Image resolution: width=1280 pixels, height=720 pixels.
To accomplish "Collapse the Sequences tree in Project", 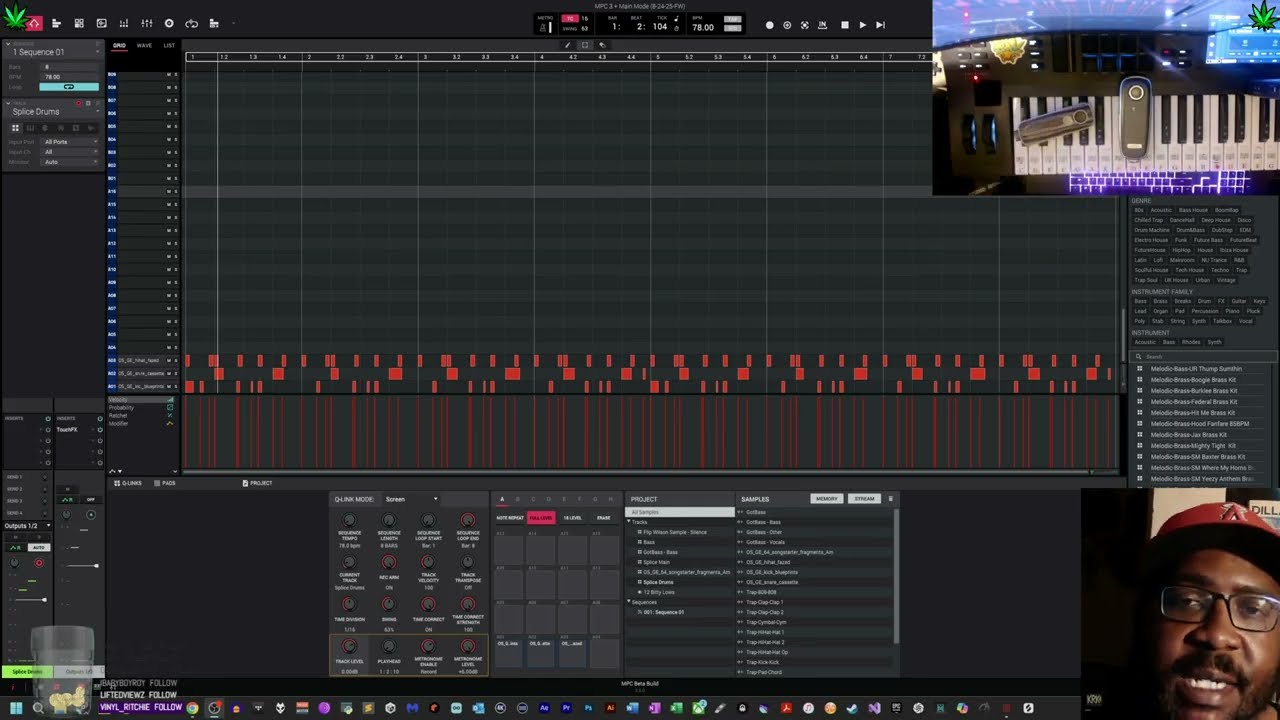I will (x=629, y=602).
